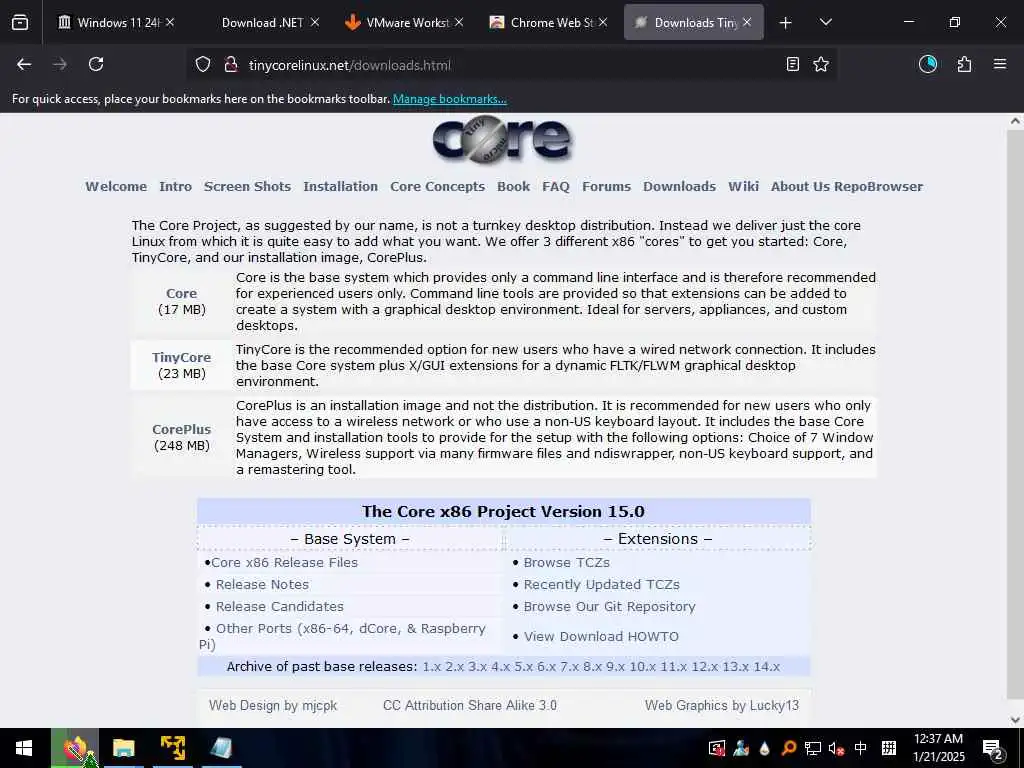
Task: Open archive of 10.x releases
Action: click(642, 667)
